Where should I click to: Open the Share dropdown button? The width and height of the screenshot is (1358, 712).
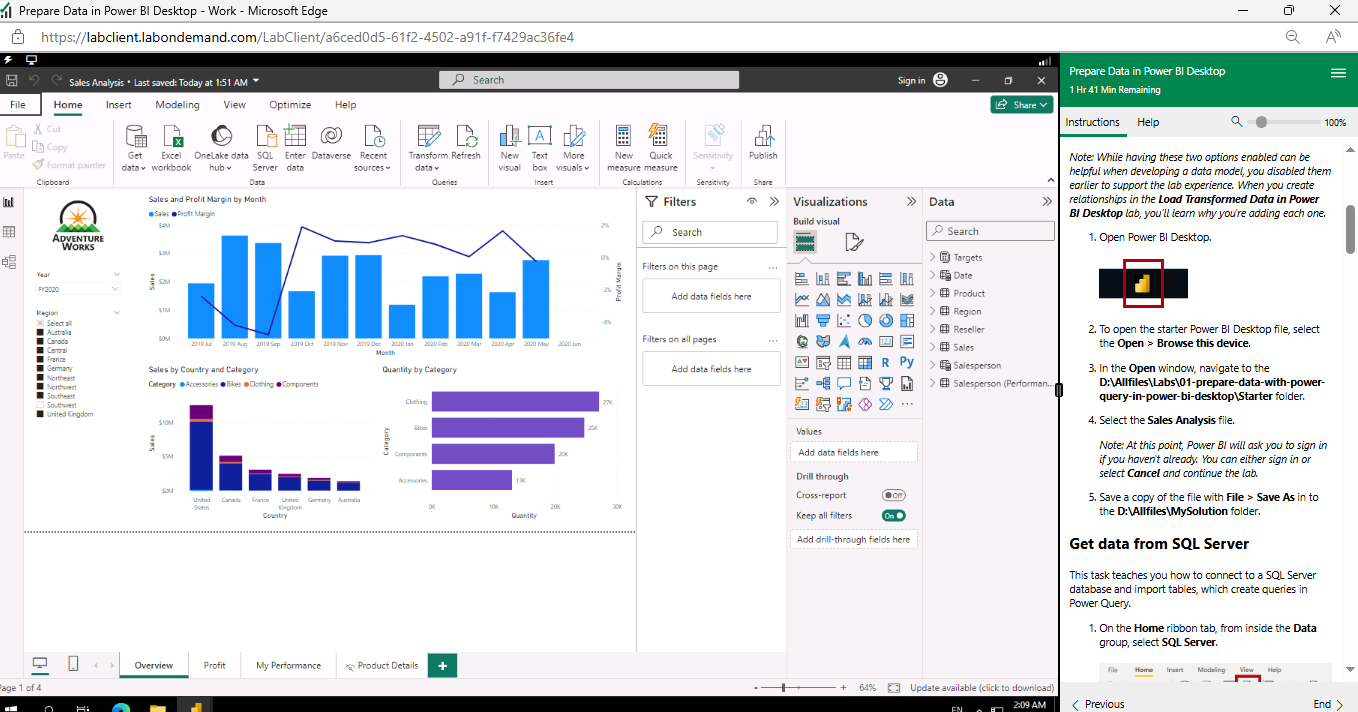1022,105
